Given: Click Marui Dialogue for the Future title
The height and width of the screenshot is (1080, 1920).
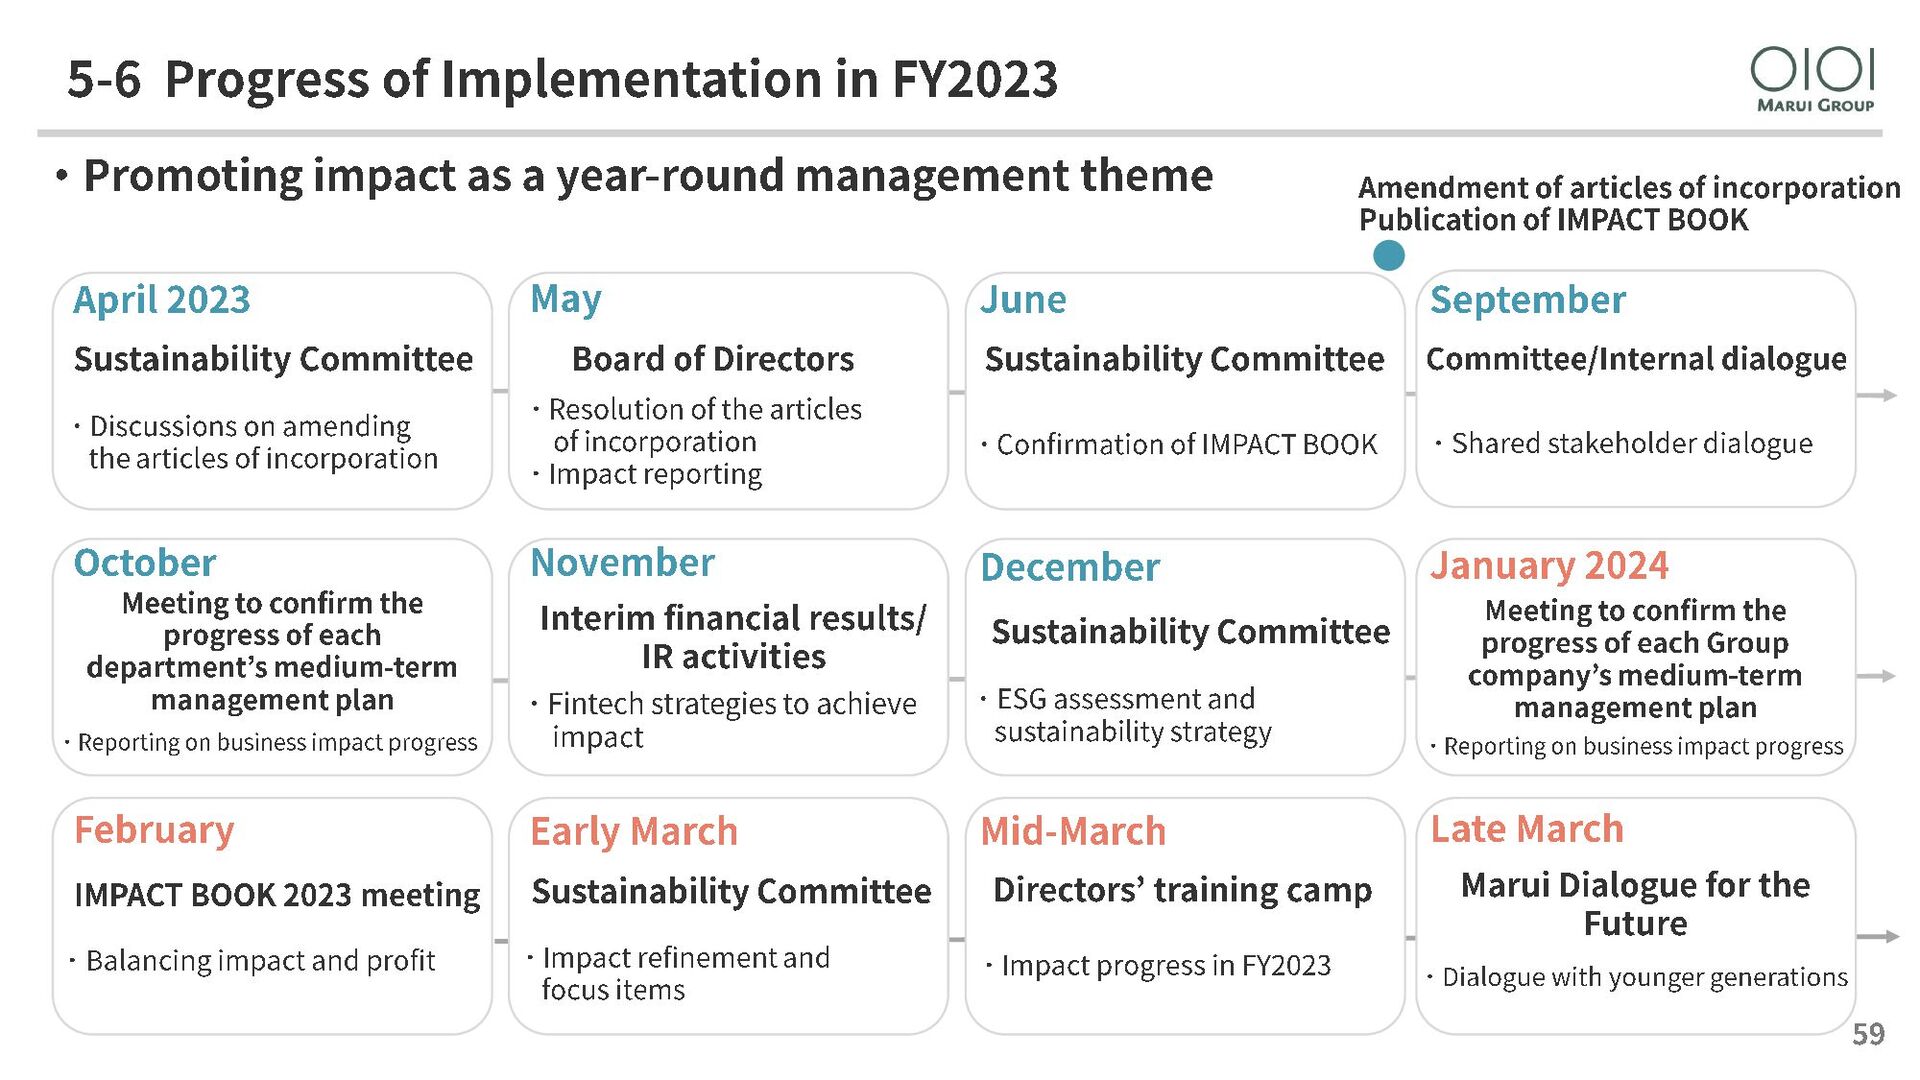Looking at the screenshot, I should tap(1635, 904).
